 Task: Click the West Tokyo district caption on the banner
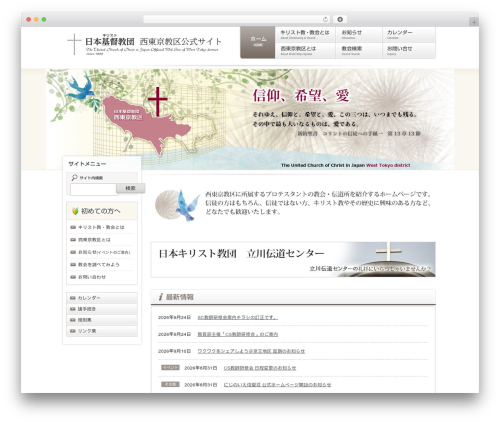388,165
